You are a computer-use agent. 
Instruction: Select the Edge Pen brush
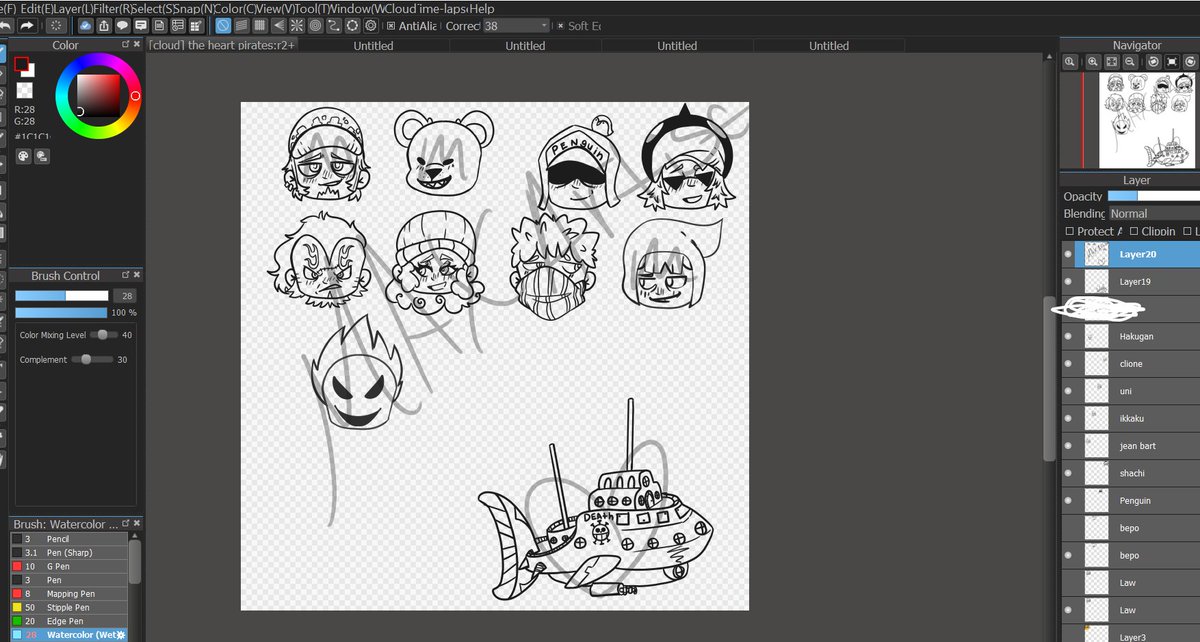coord(70,620)
